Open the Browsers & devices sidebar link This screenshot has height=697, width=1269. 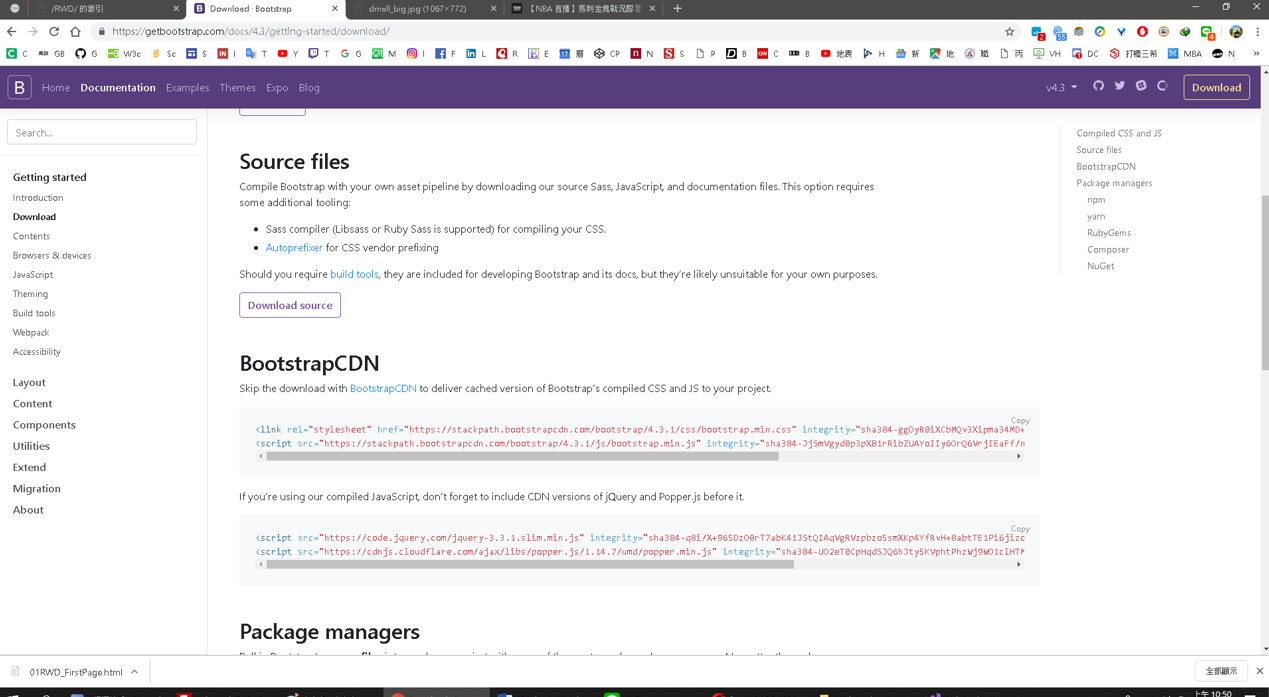click(52, 256)
